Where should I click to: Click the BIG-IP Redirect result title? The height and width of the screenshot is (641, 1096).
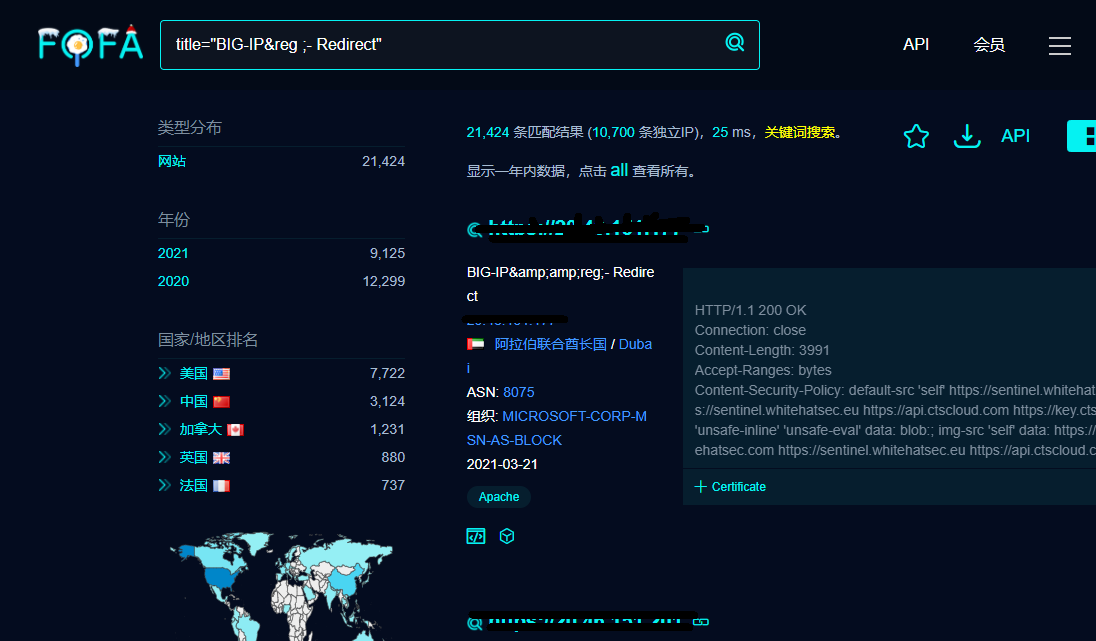coord(561,284)
